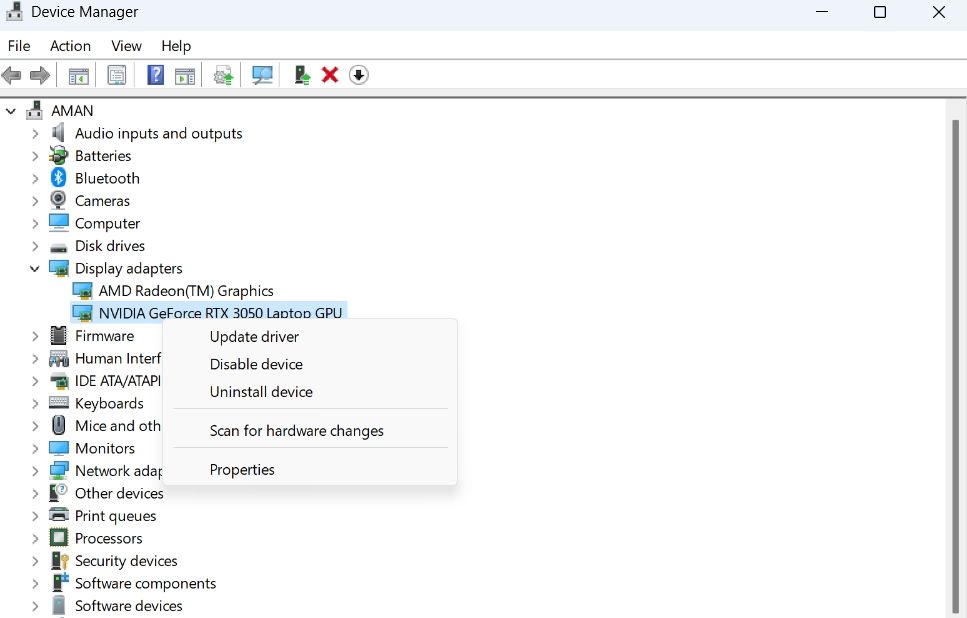Select the AMD Radeon(TM) Graphics device
The image size is (967, 618).
pyautogui.click(x=186, y=290)
